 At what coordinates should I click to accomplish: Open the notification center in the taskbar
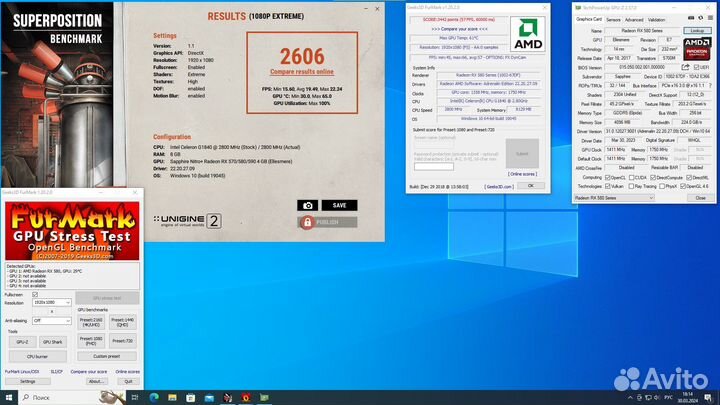[708, 397]
